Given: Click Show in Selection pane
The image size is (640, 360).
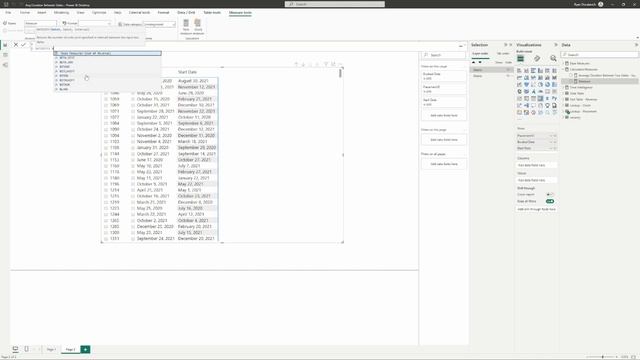Looking at the screenshot, I should (x=499, y=62).
